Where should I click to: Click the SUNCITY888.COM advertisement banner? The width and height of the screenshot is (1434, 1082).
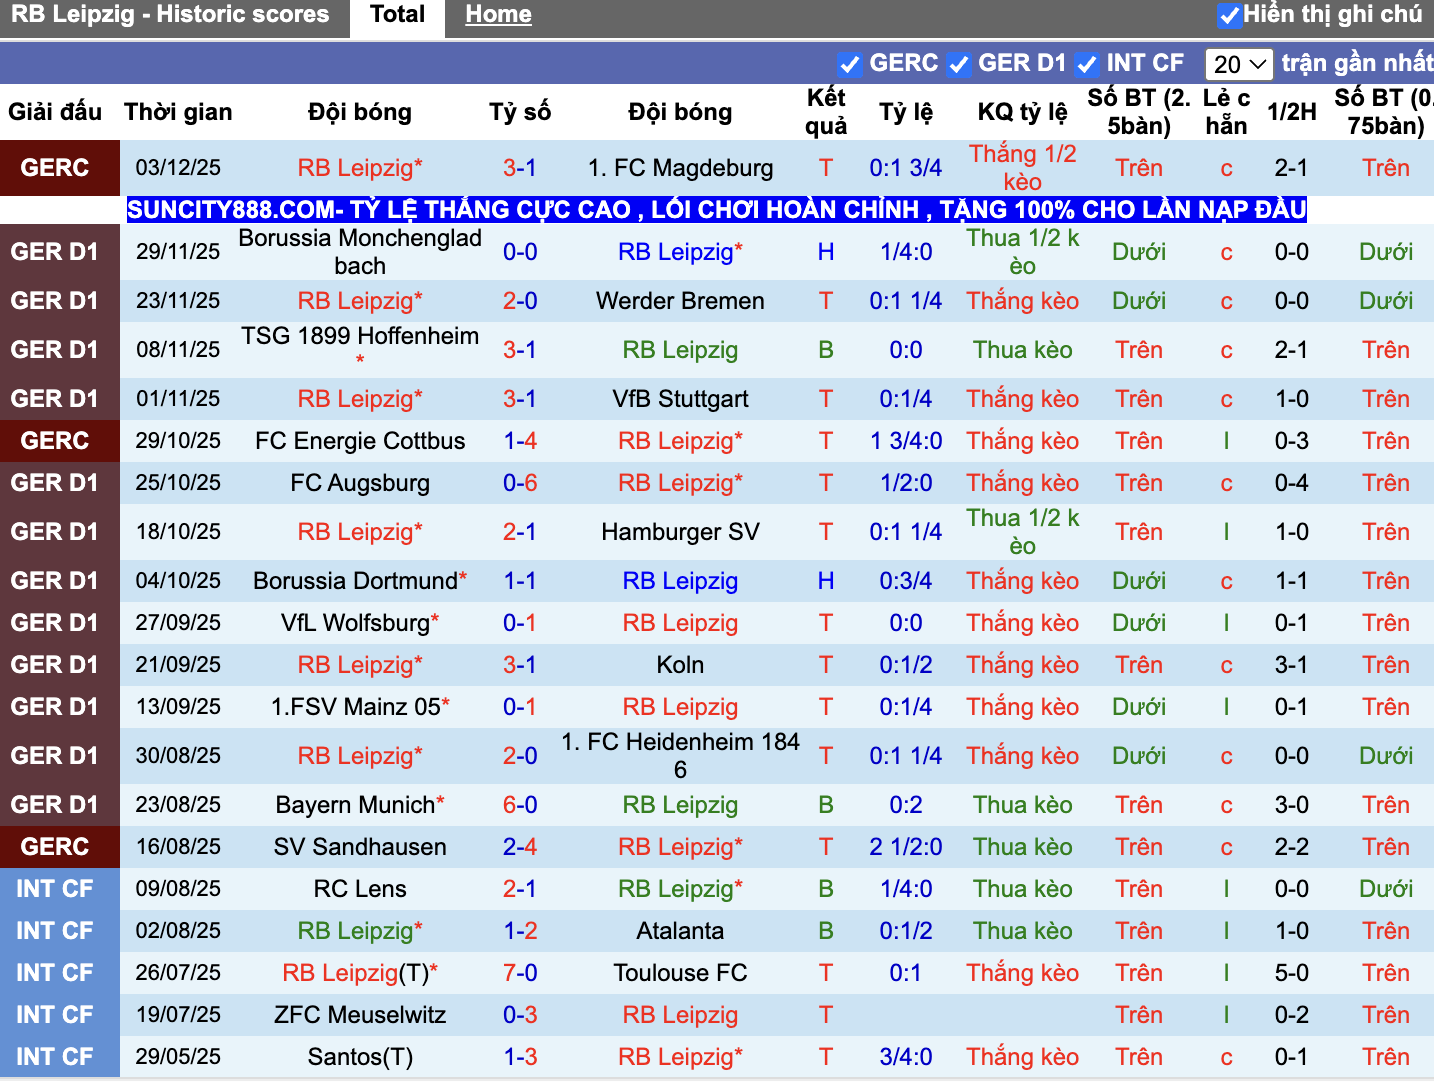click(x=716, y=209)
